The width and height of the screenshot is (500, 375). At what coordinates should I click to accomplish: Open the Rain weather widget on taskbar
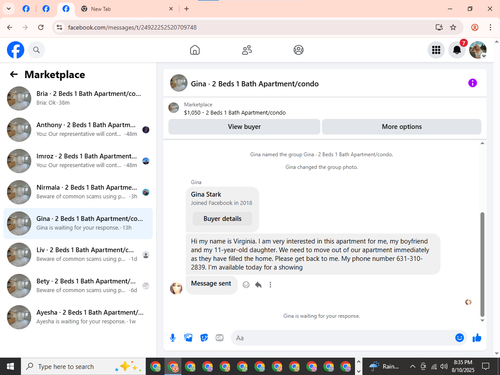tap(384, 367)
